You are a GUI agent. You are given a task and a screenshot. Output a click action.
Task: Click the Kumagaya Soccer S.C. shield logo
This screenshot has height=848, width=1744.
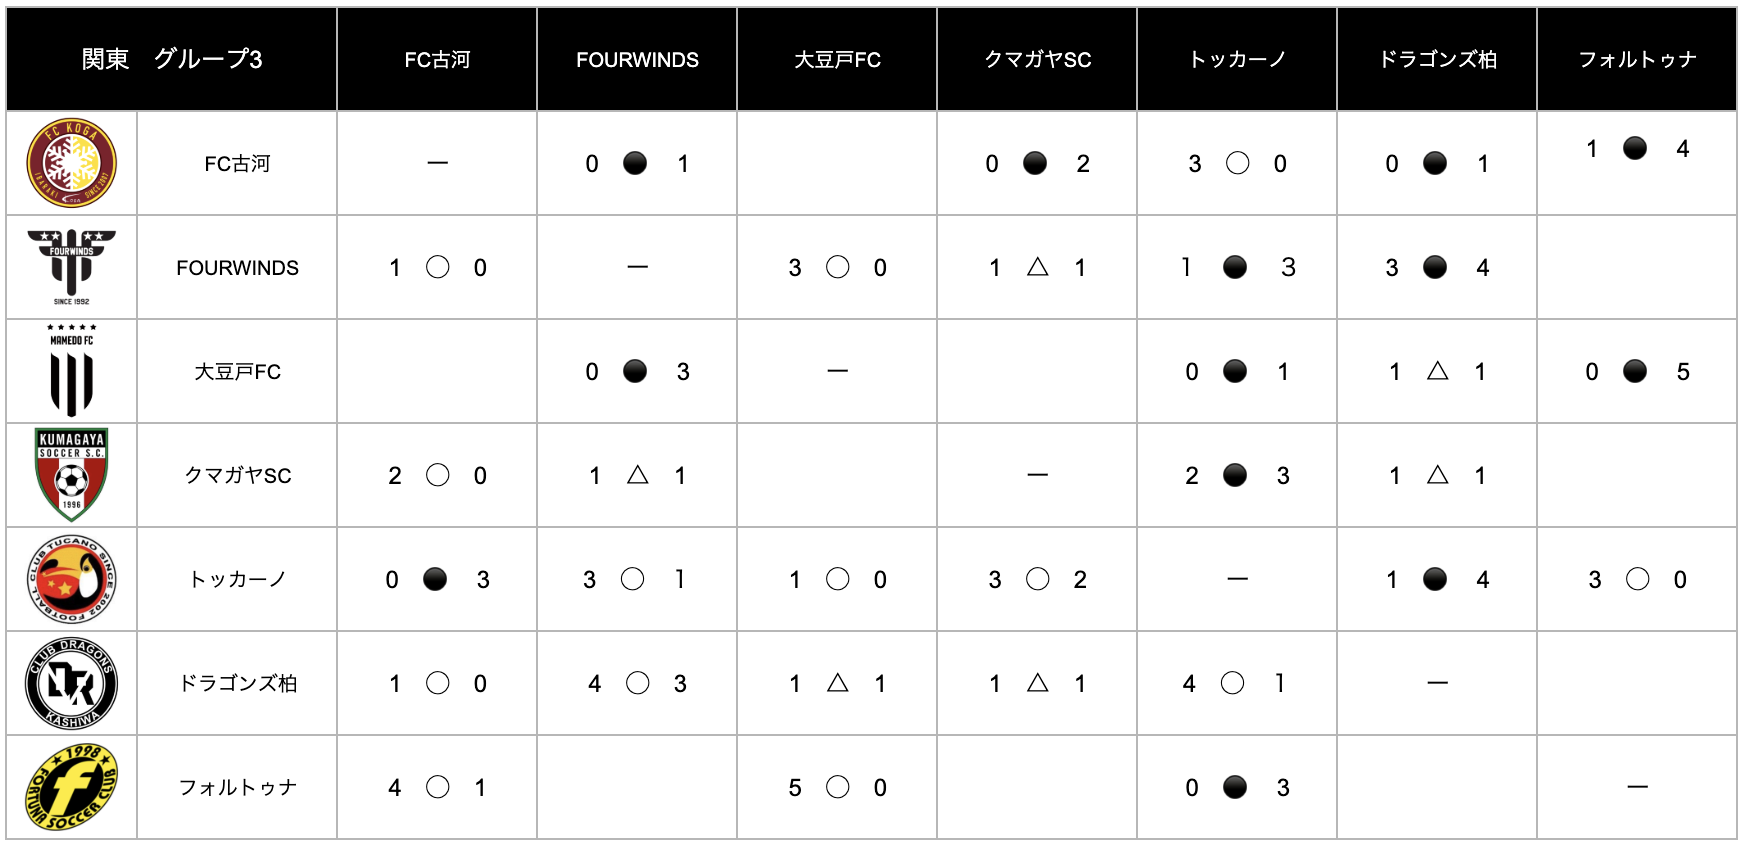coord(71,475)
